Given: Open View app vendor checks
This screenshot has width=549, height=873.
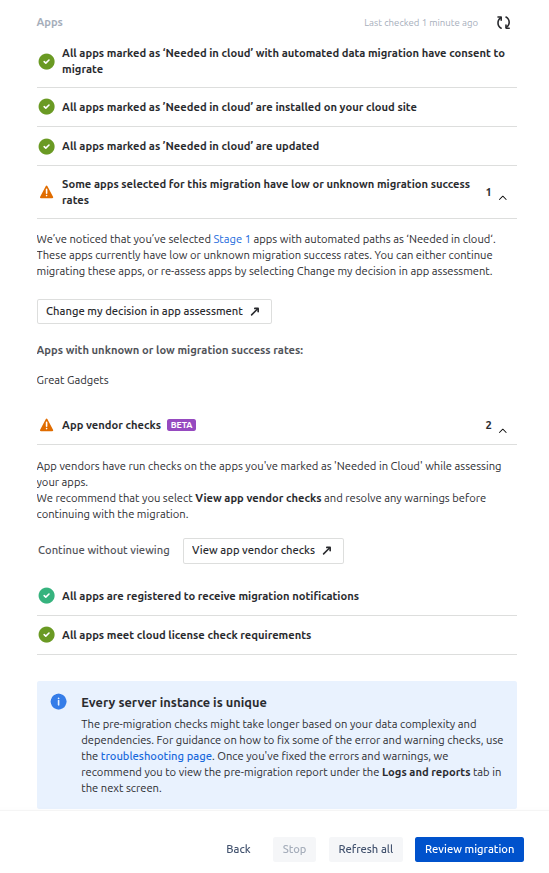Looking at the screenshot, I should (x=263, y=551).
